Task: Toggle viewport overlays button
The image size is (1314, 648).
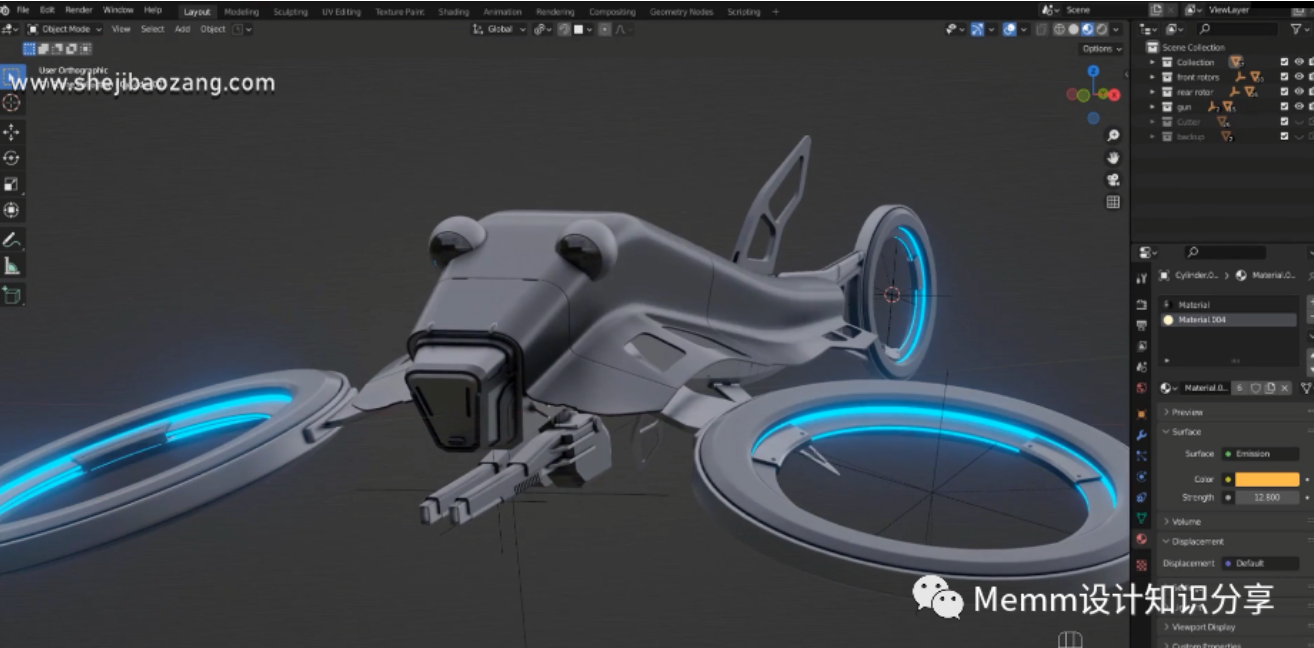Action: pyautogui.click(x=1009, y=29)
